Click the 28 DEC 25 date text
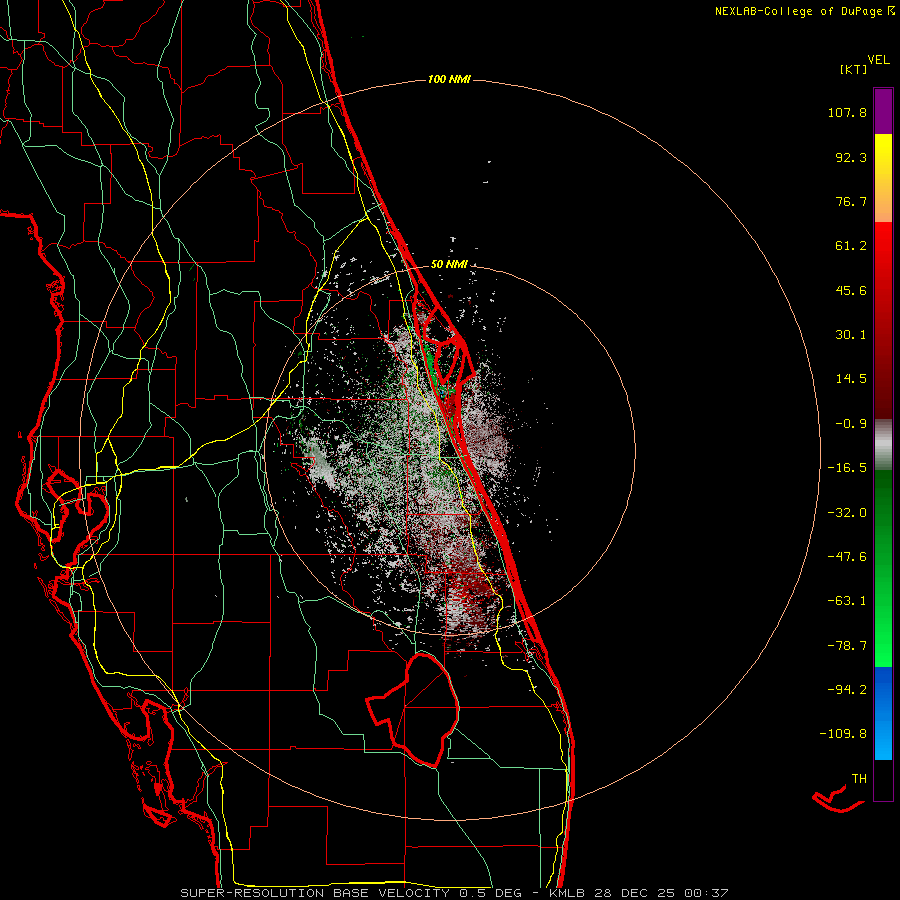Image resolution: width=900 pixels, height=900 pixels. (634, 893)
